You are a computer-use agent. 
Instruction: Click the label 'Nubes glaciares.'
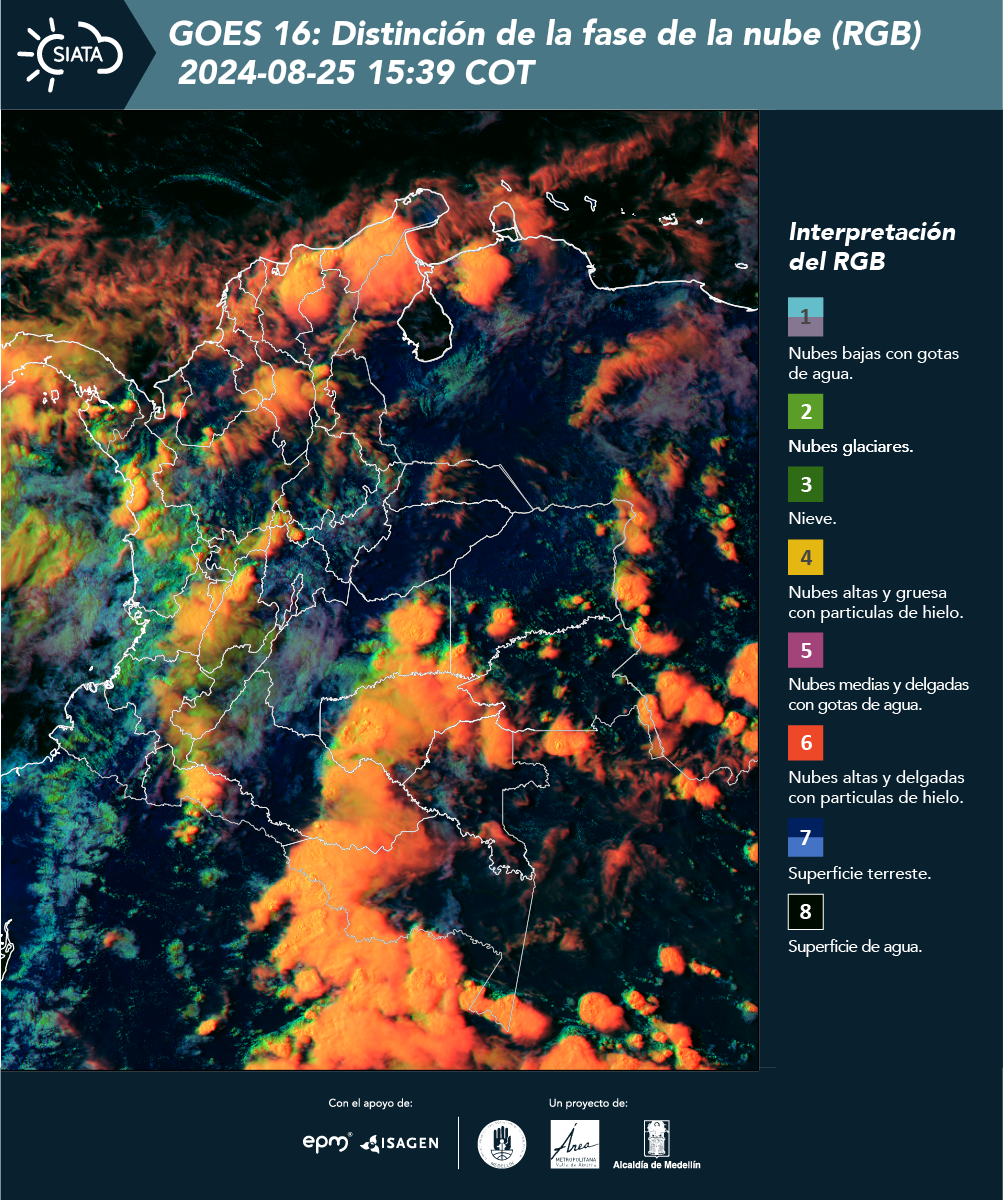850,447
